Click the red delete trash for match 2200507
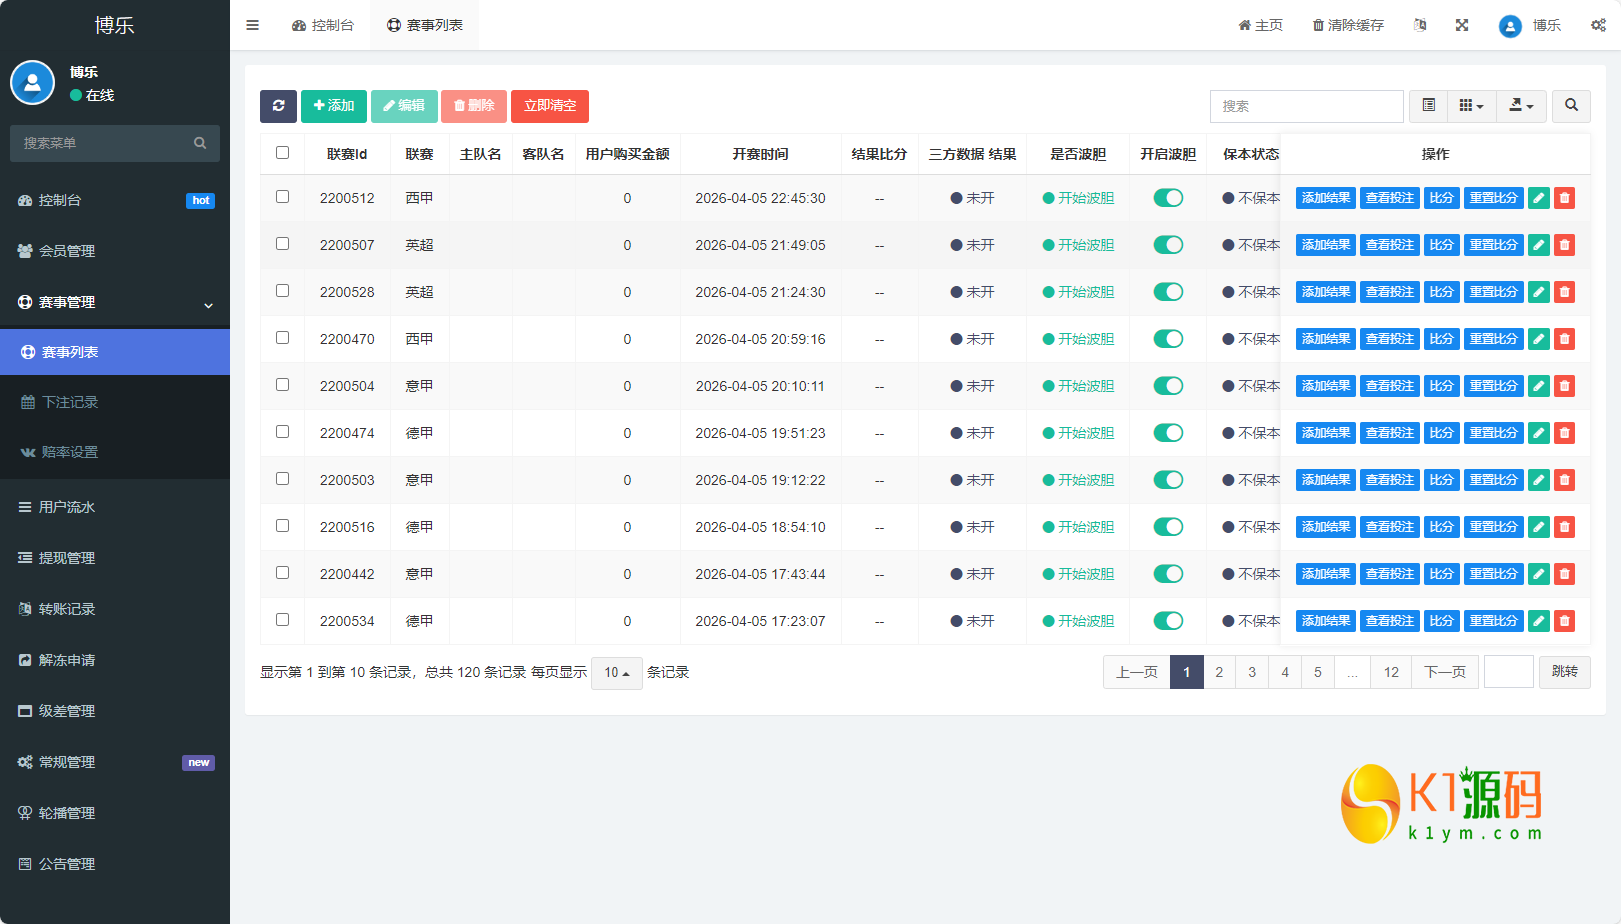This screenshot has width=1621, height=924. pyautogui.click(x=1565, y=245)
